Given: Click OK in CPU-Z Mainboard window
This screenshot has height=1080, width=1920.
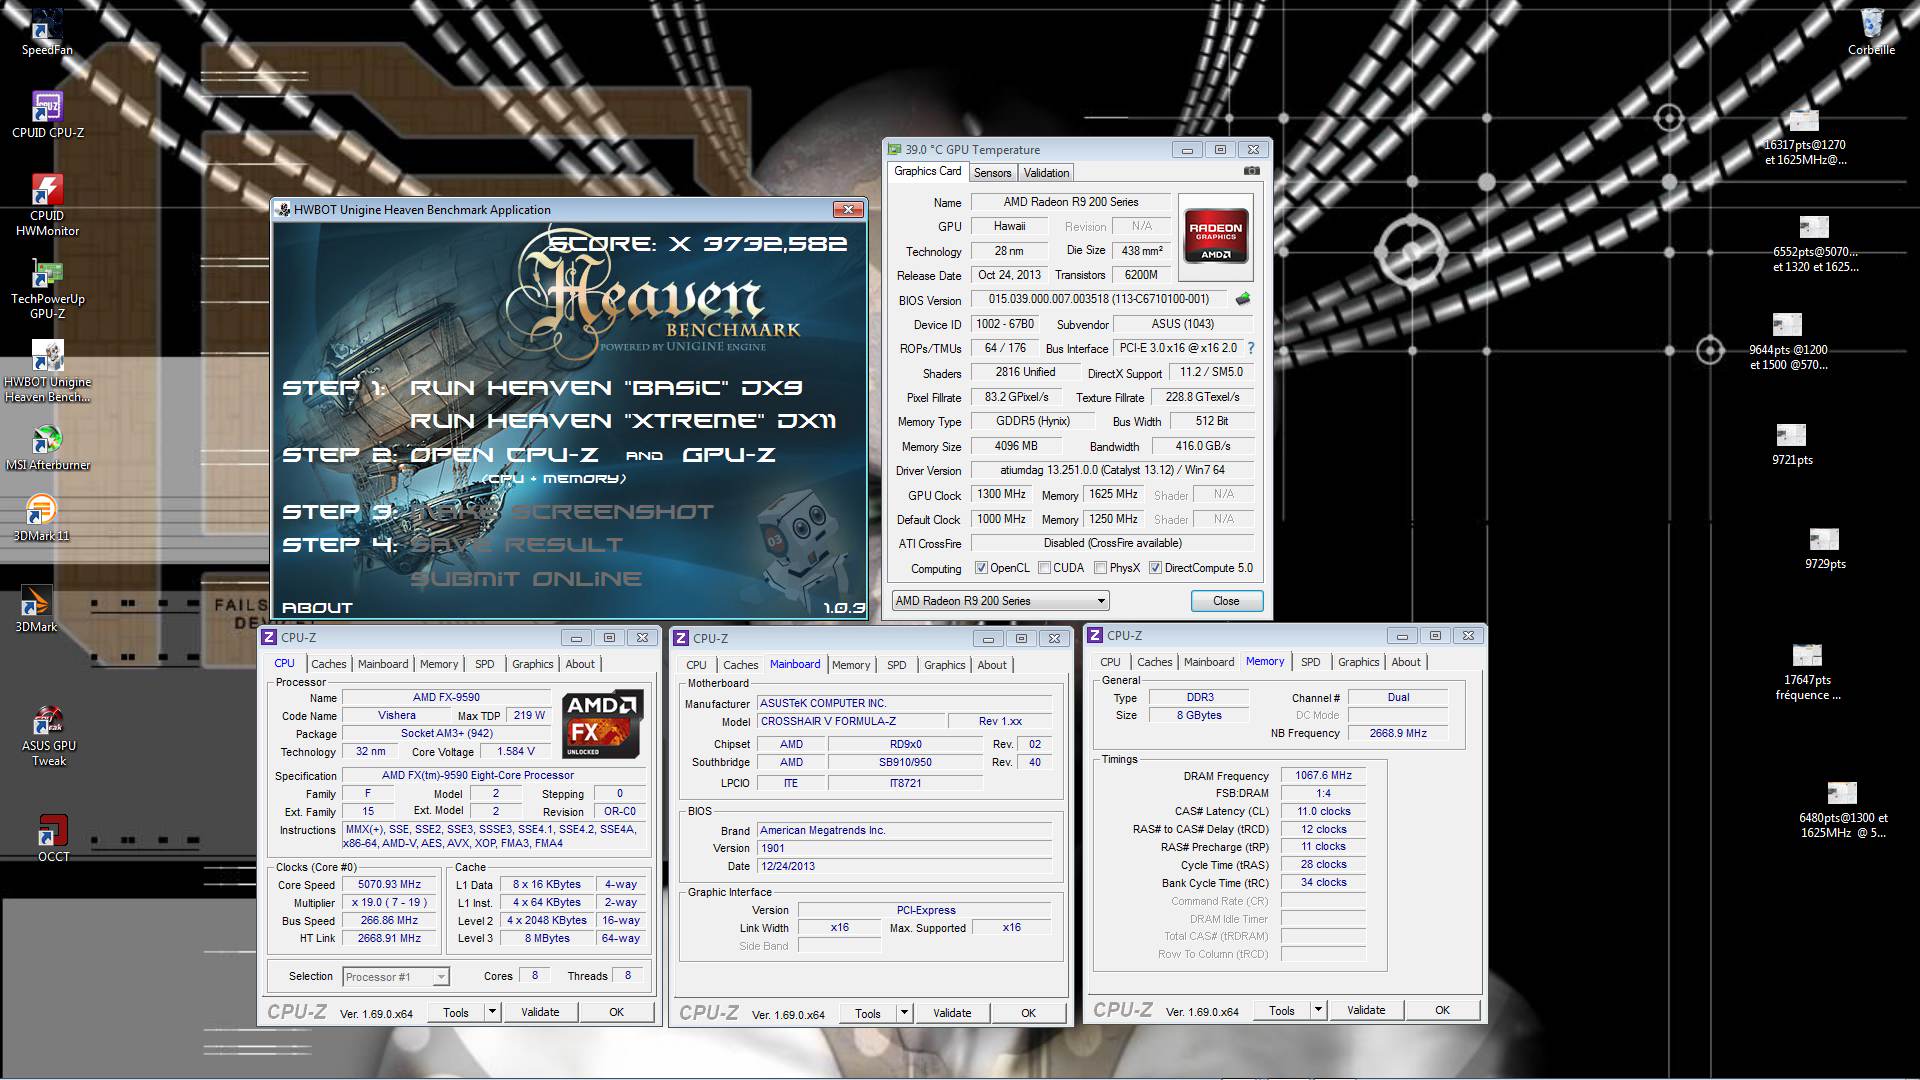Looking at the screenshot, I should tap(1028, 1013).
